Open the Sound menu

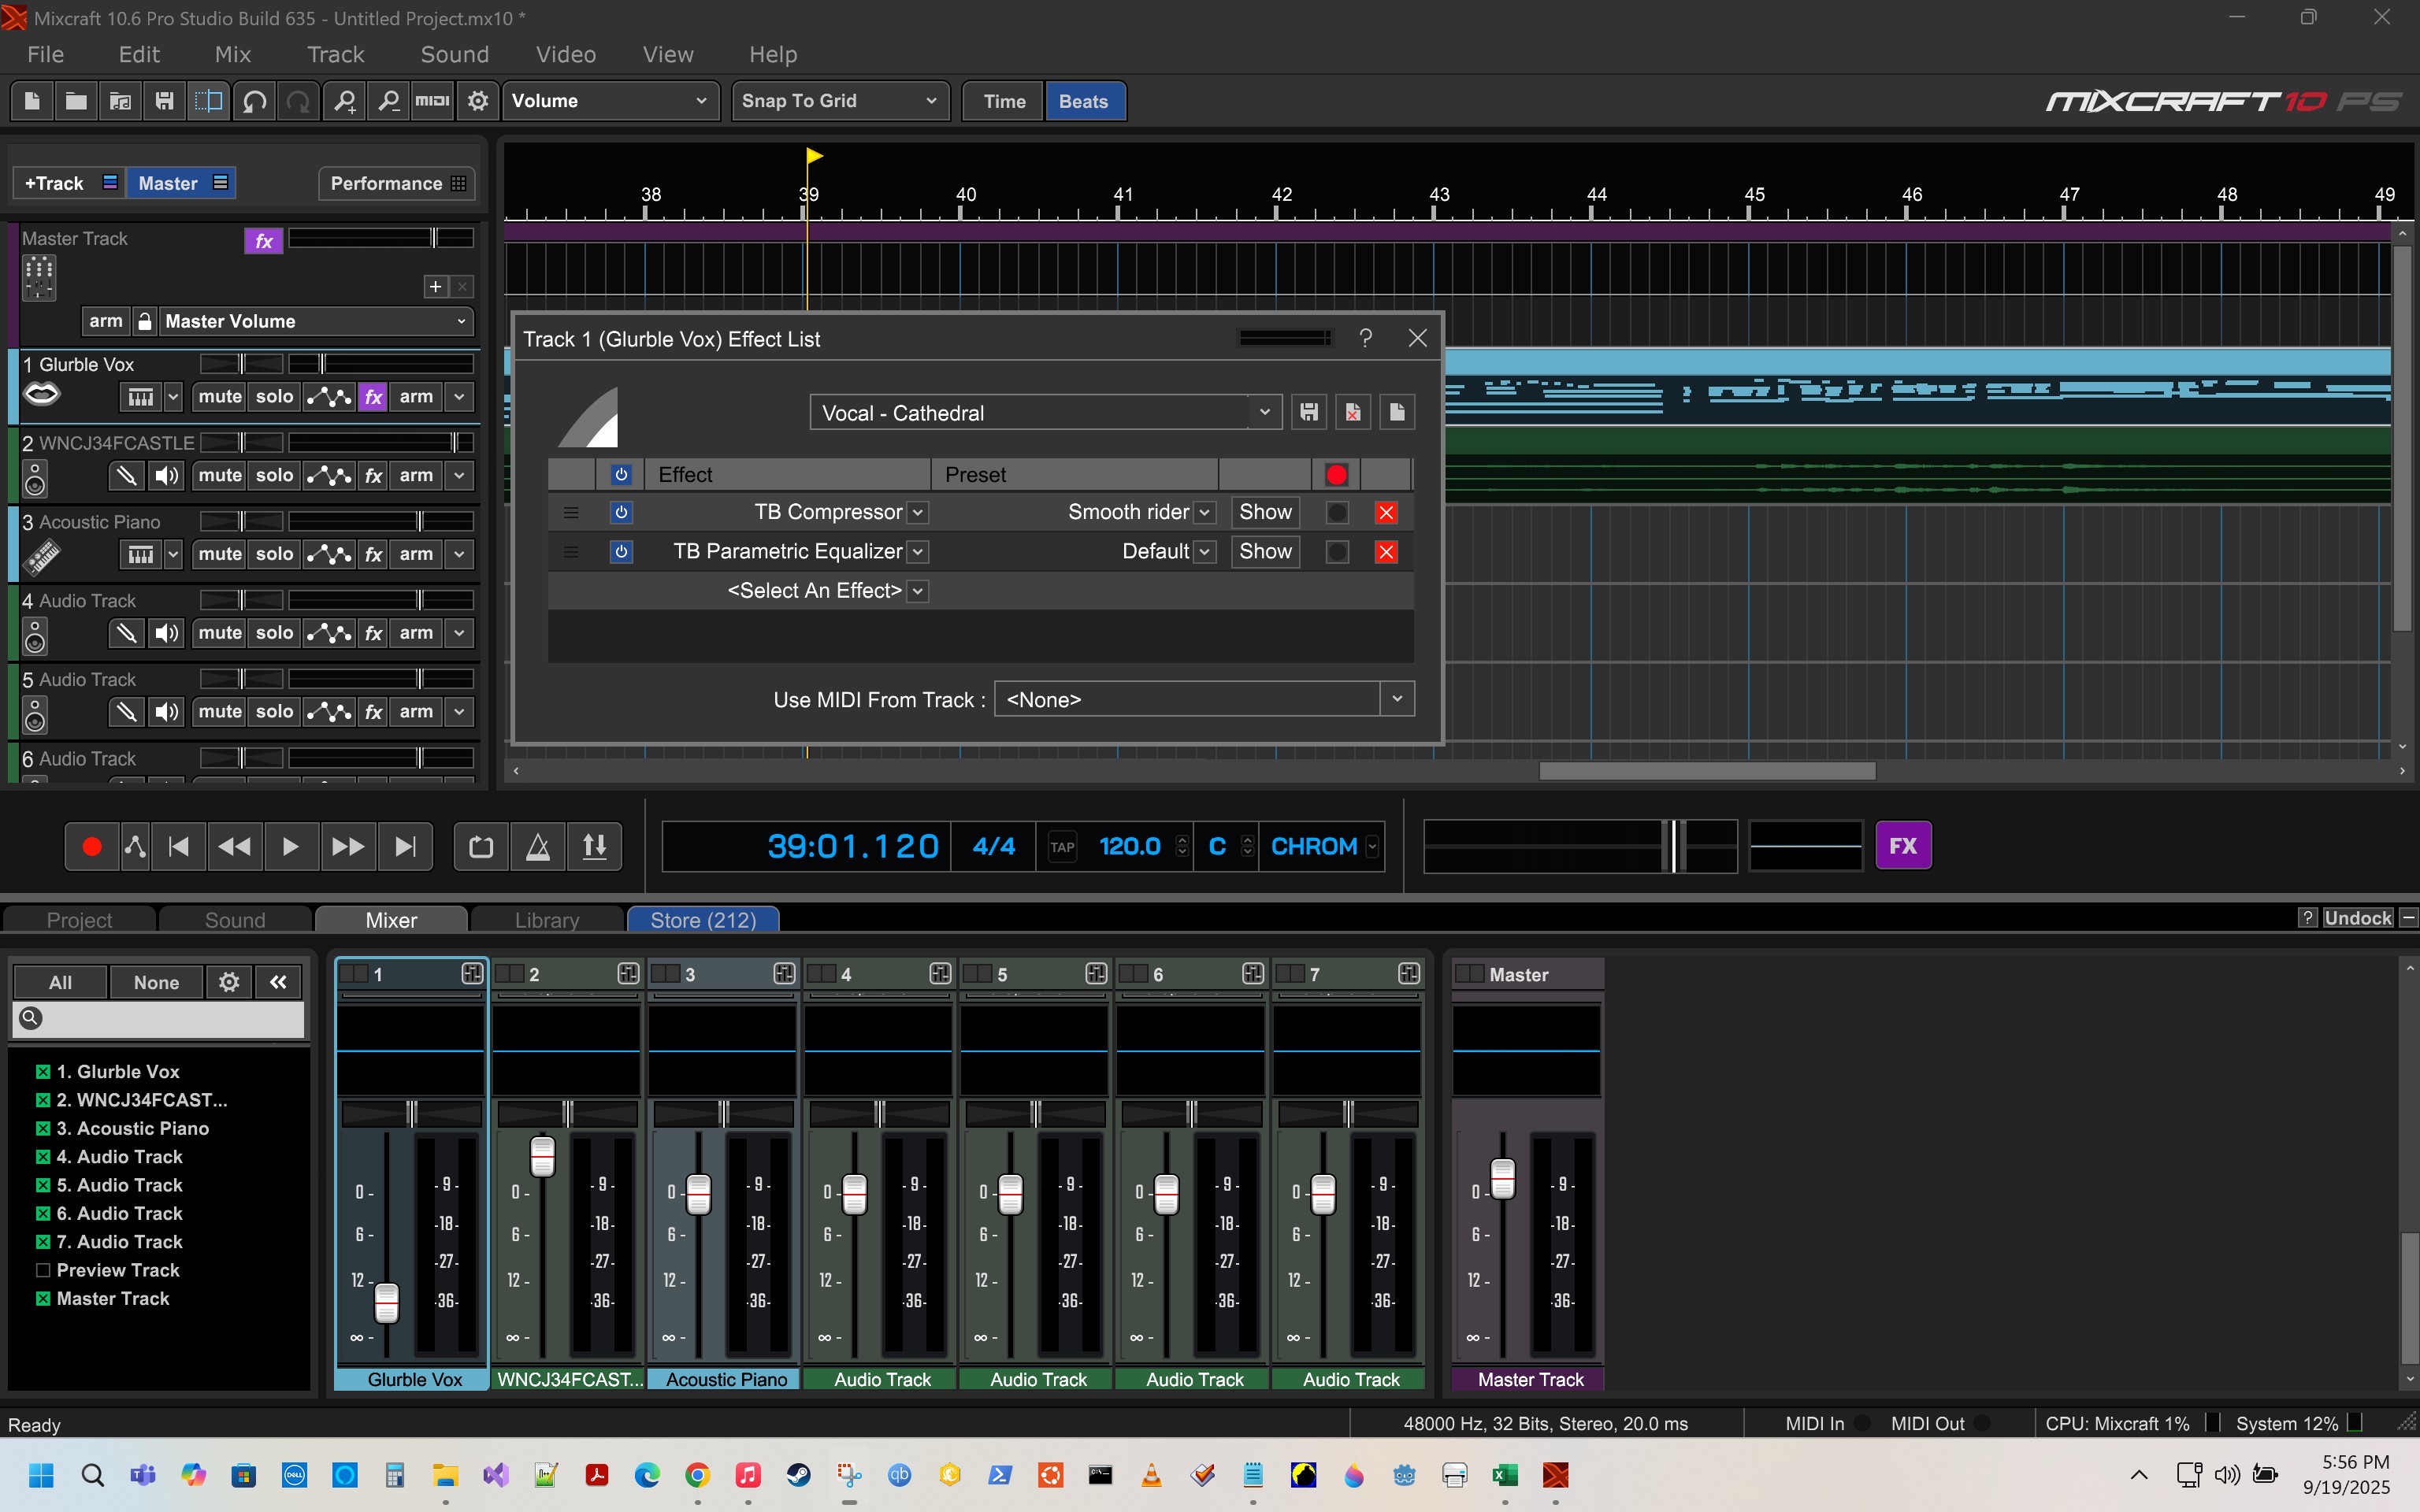(x=454, y=54)
